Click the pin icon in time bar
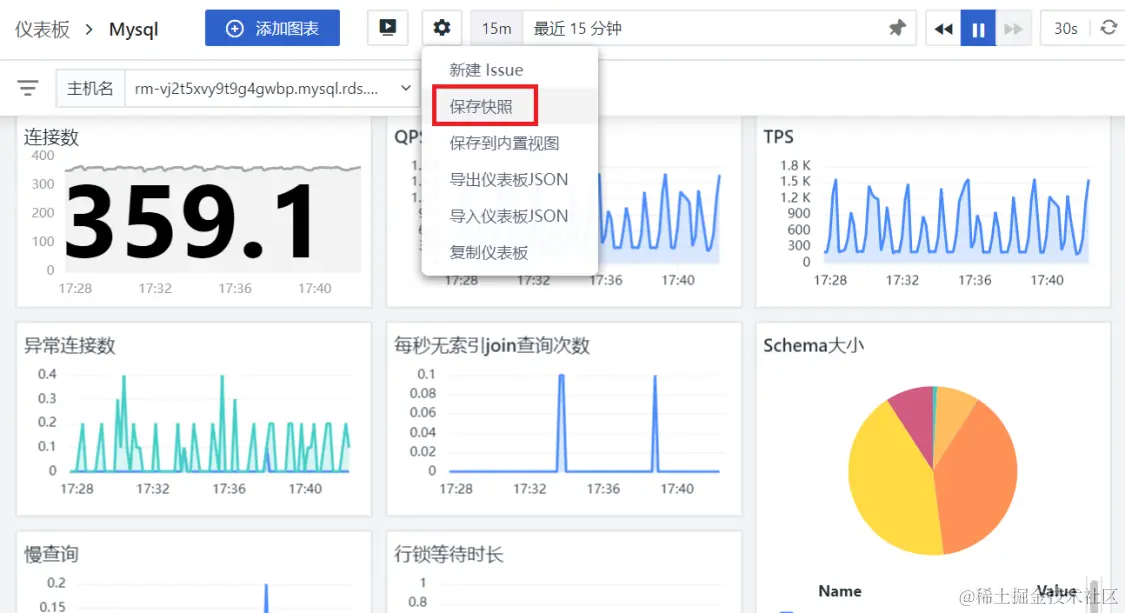 897,28
